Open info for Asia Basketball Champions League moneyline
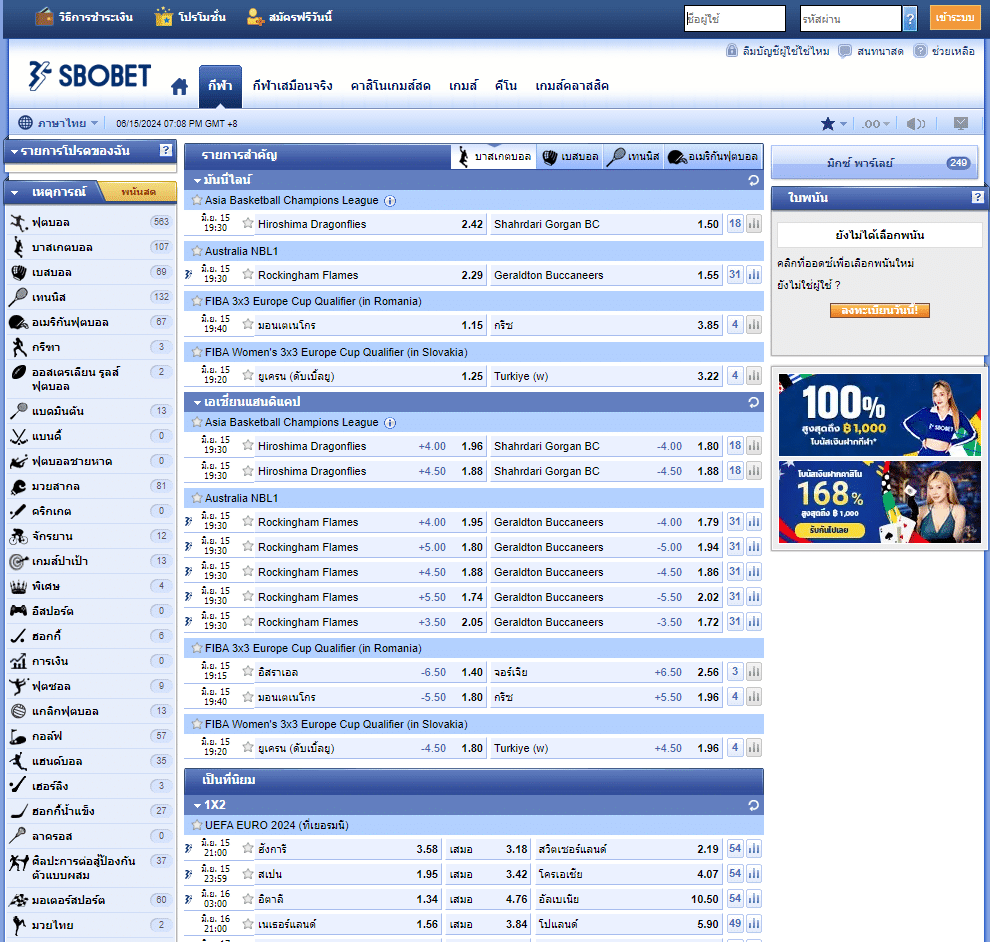This screenshot has width=990, height=942. pyautogui.click(x=390, y=201)
